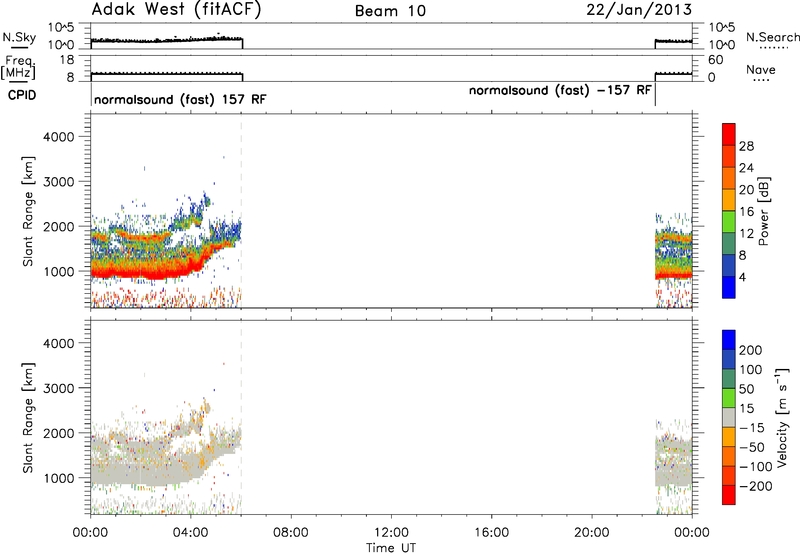Click the "16:00" time tick label
800x554 pixels.
coord(491,533)
